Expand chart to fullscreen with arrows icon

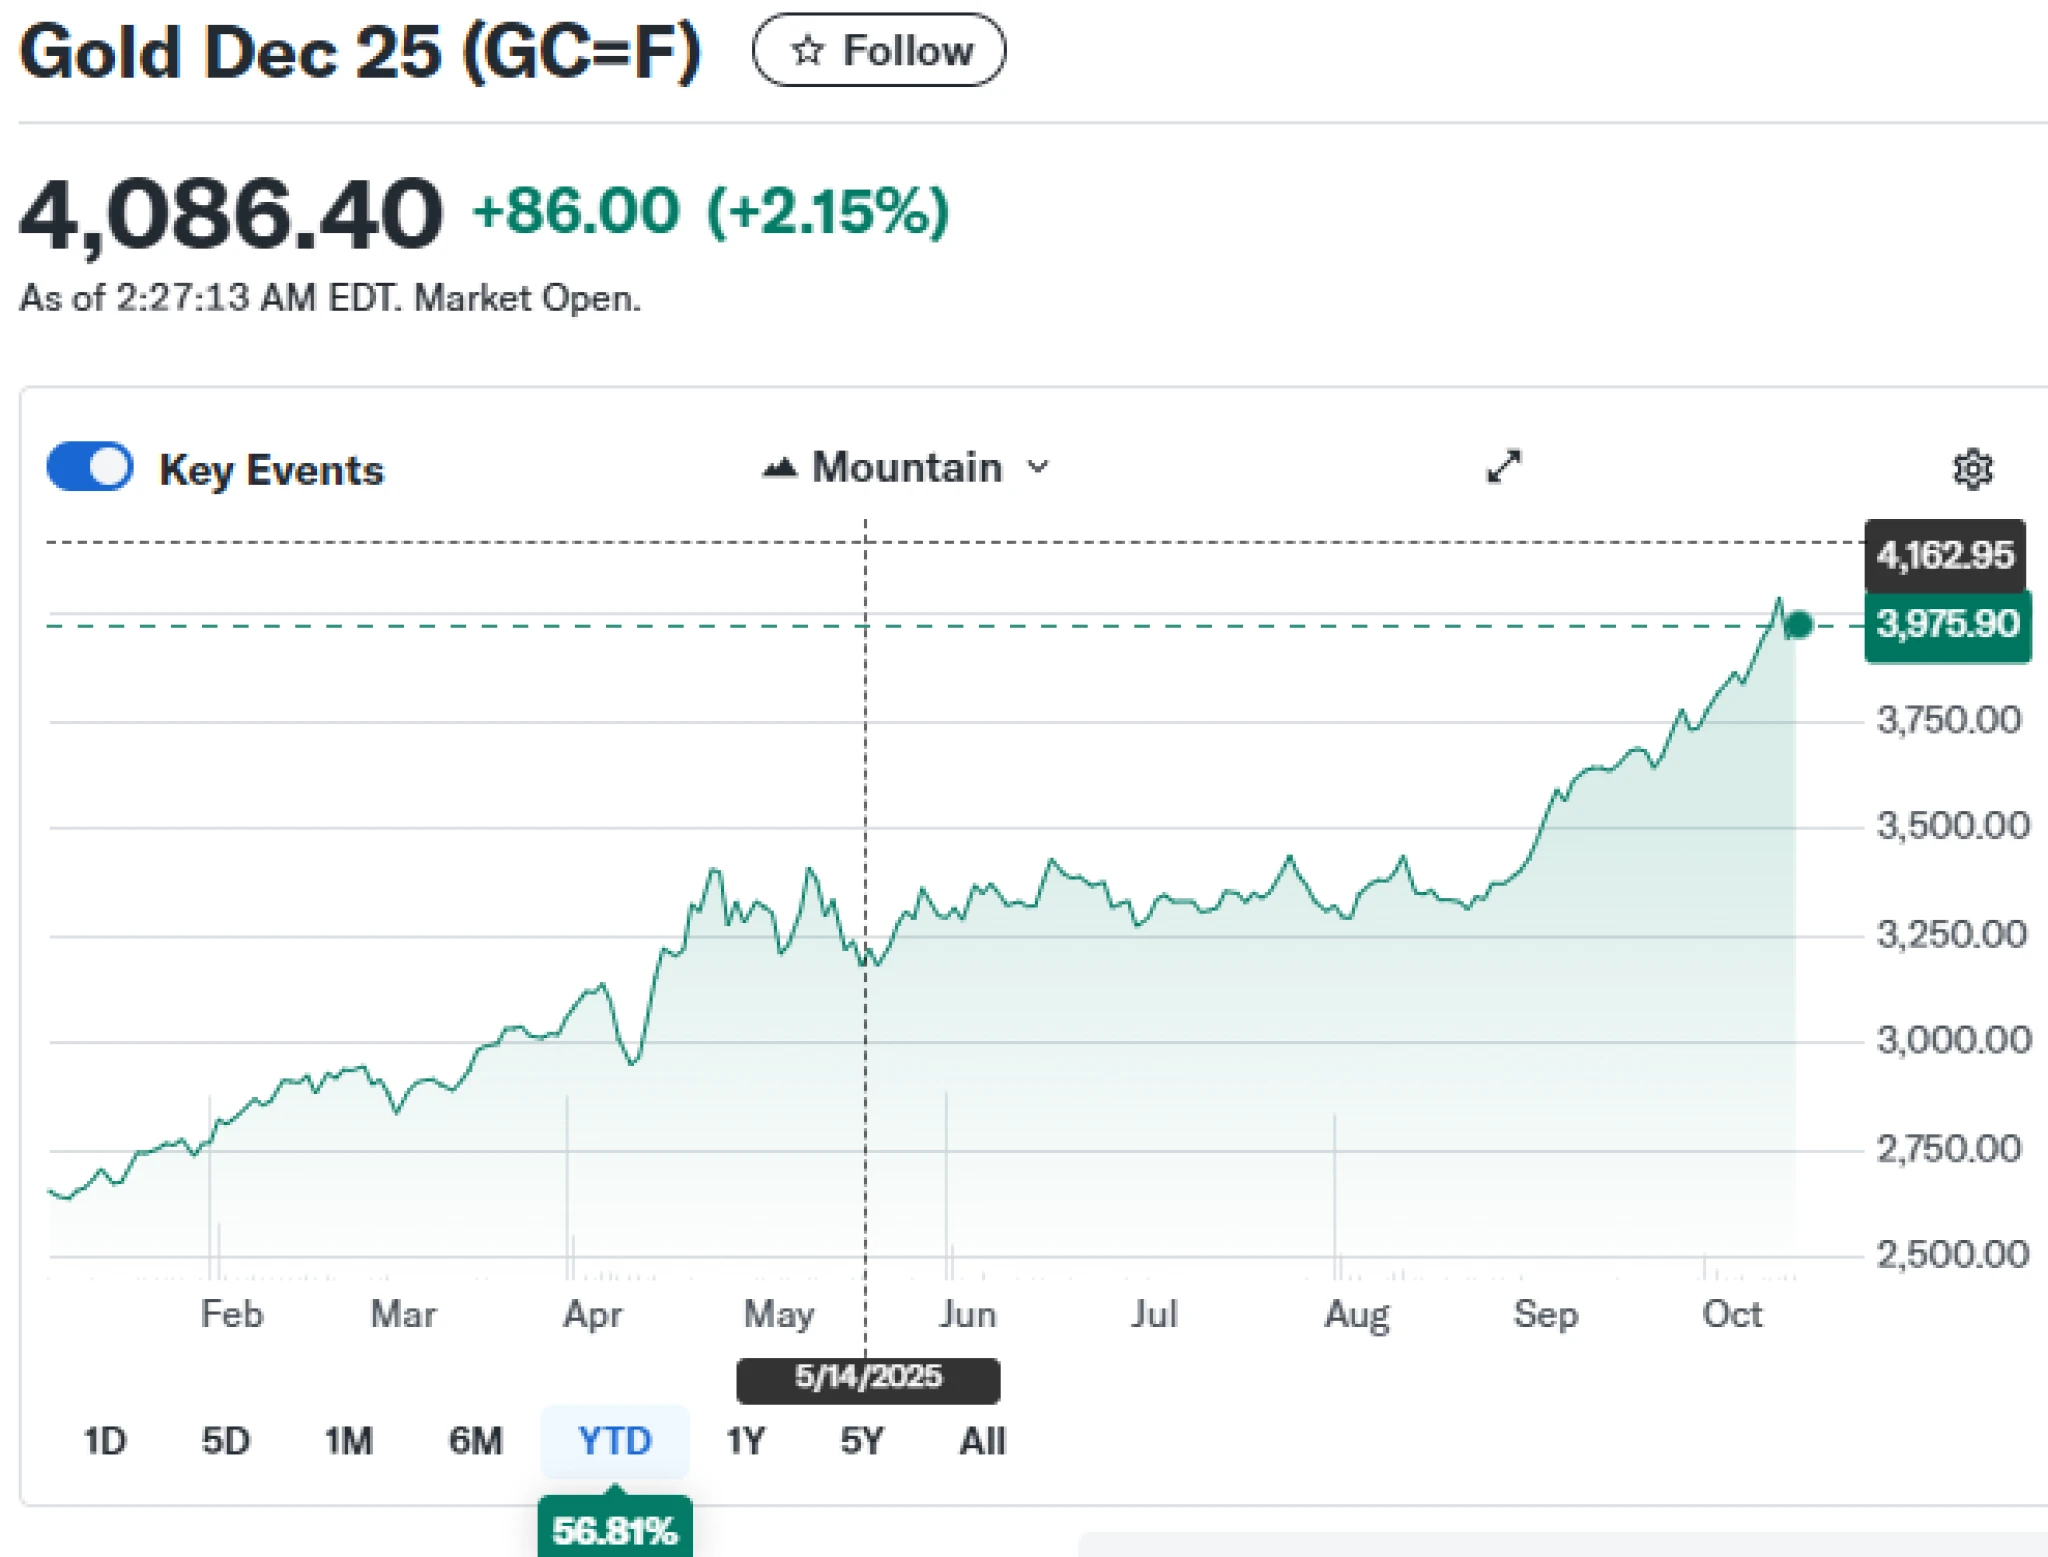(1503, 466)
